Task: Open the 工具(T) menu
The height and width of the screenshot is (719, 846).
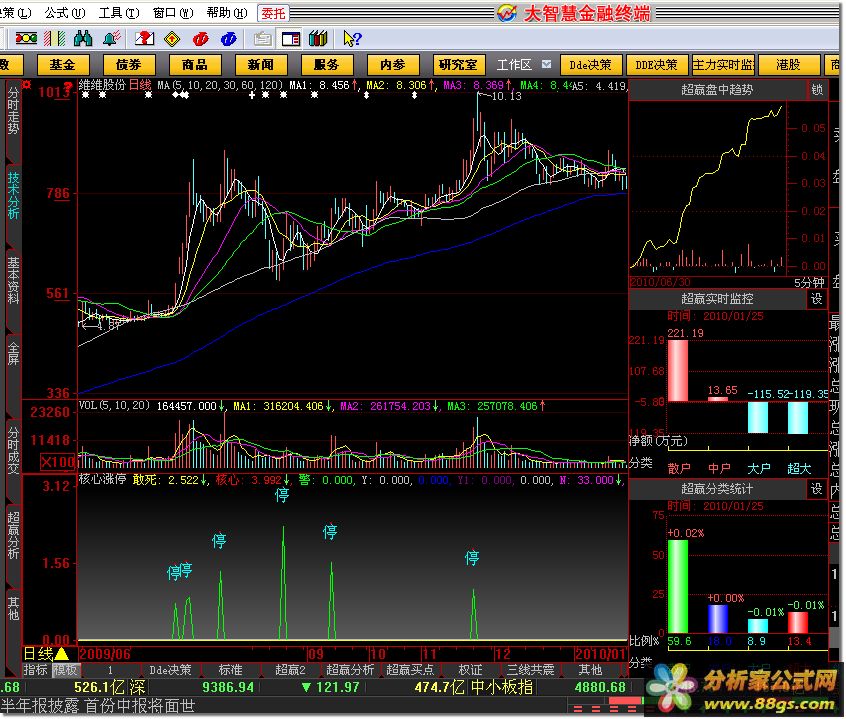Action: (x=119, y=12)
